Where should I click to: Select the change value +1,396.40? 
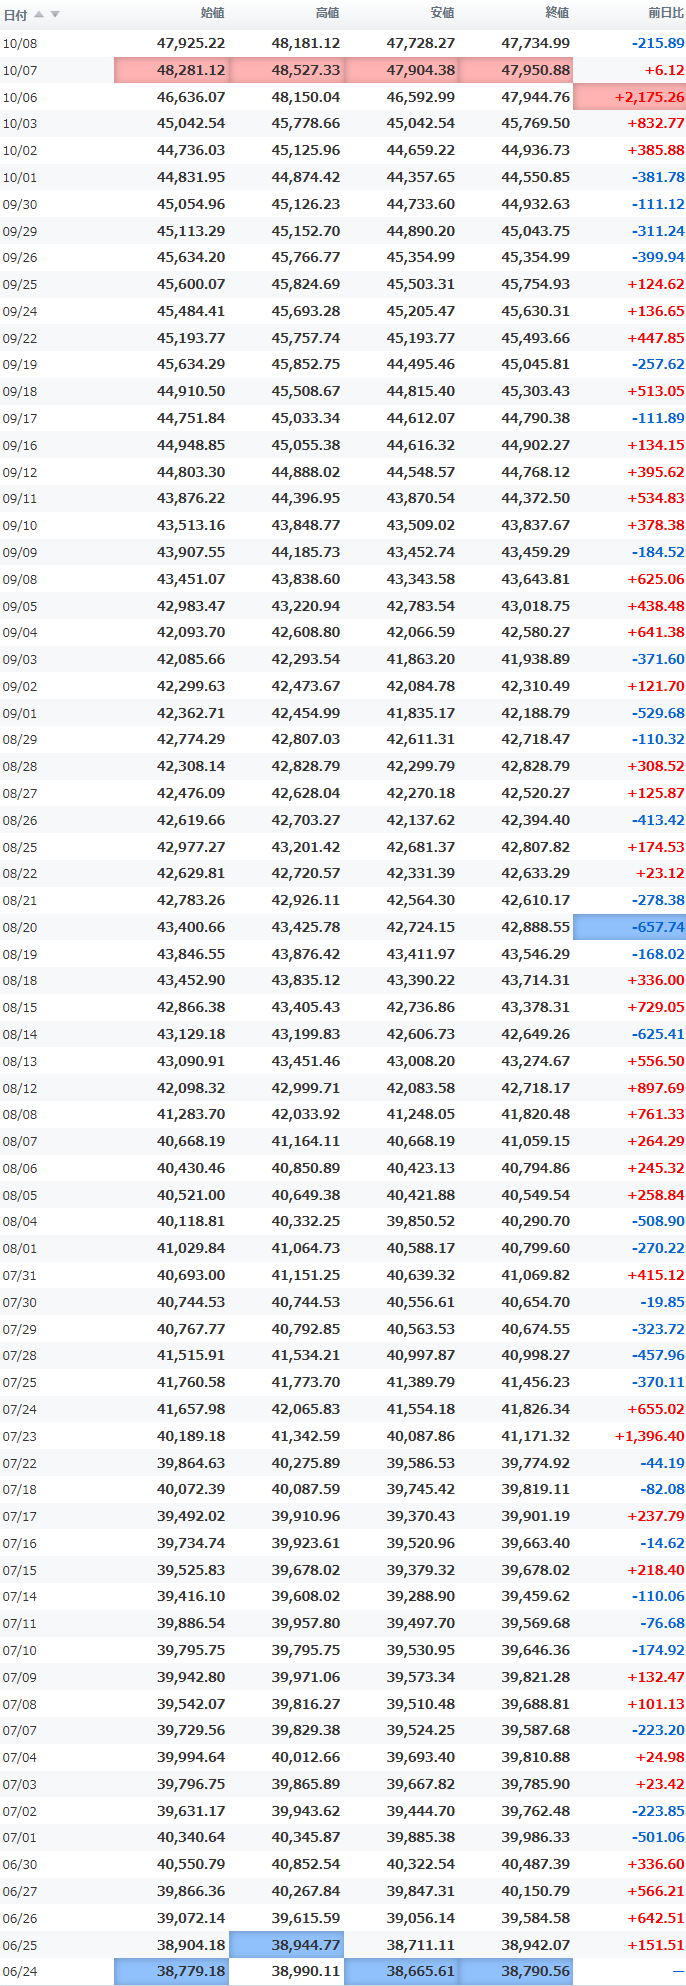pyautogui.click(x=650, y=1436)
